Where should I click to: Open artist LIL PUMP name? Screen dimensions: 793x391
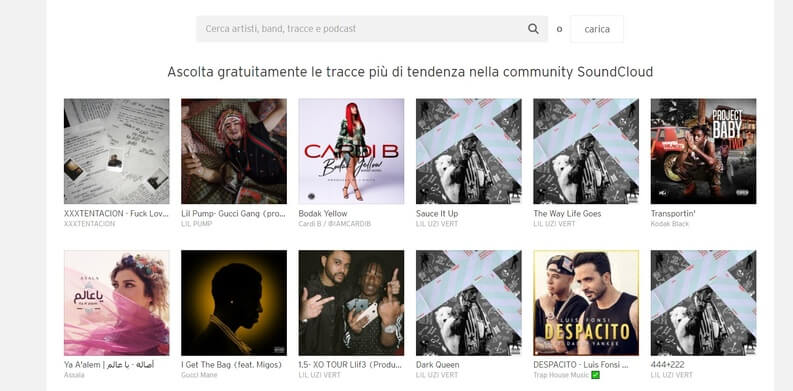click(x=197, y=224)
